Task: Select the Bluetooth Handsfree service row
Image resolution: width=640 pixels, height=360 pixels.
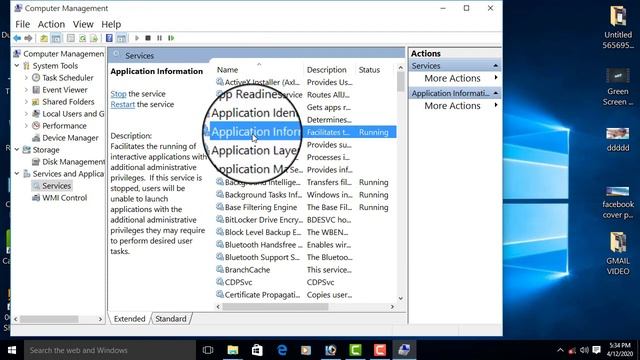Action: tap(305, 245)
